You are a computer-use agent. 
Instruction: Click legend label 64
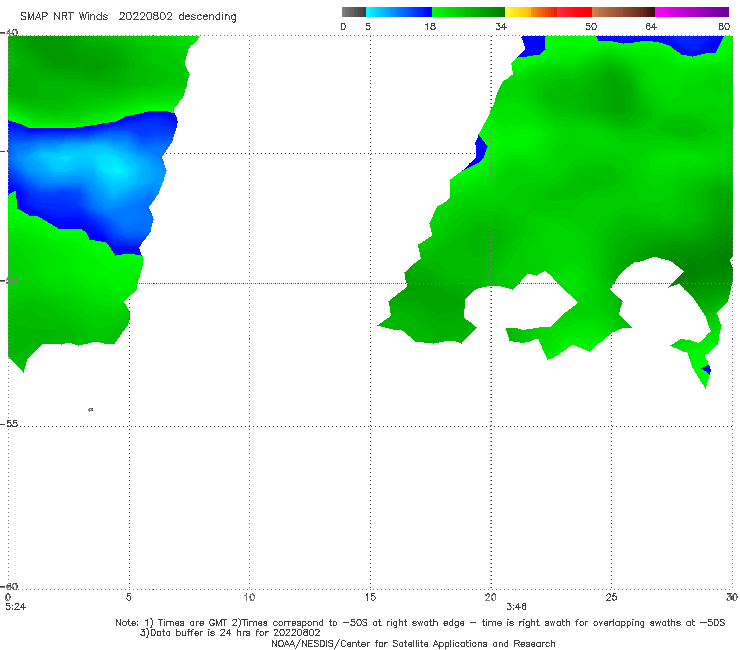[651, 26]
